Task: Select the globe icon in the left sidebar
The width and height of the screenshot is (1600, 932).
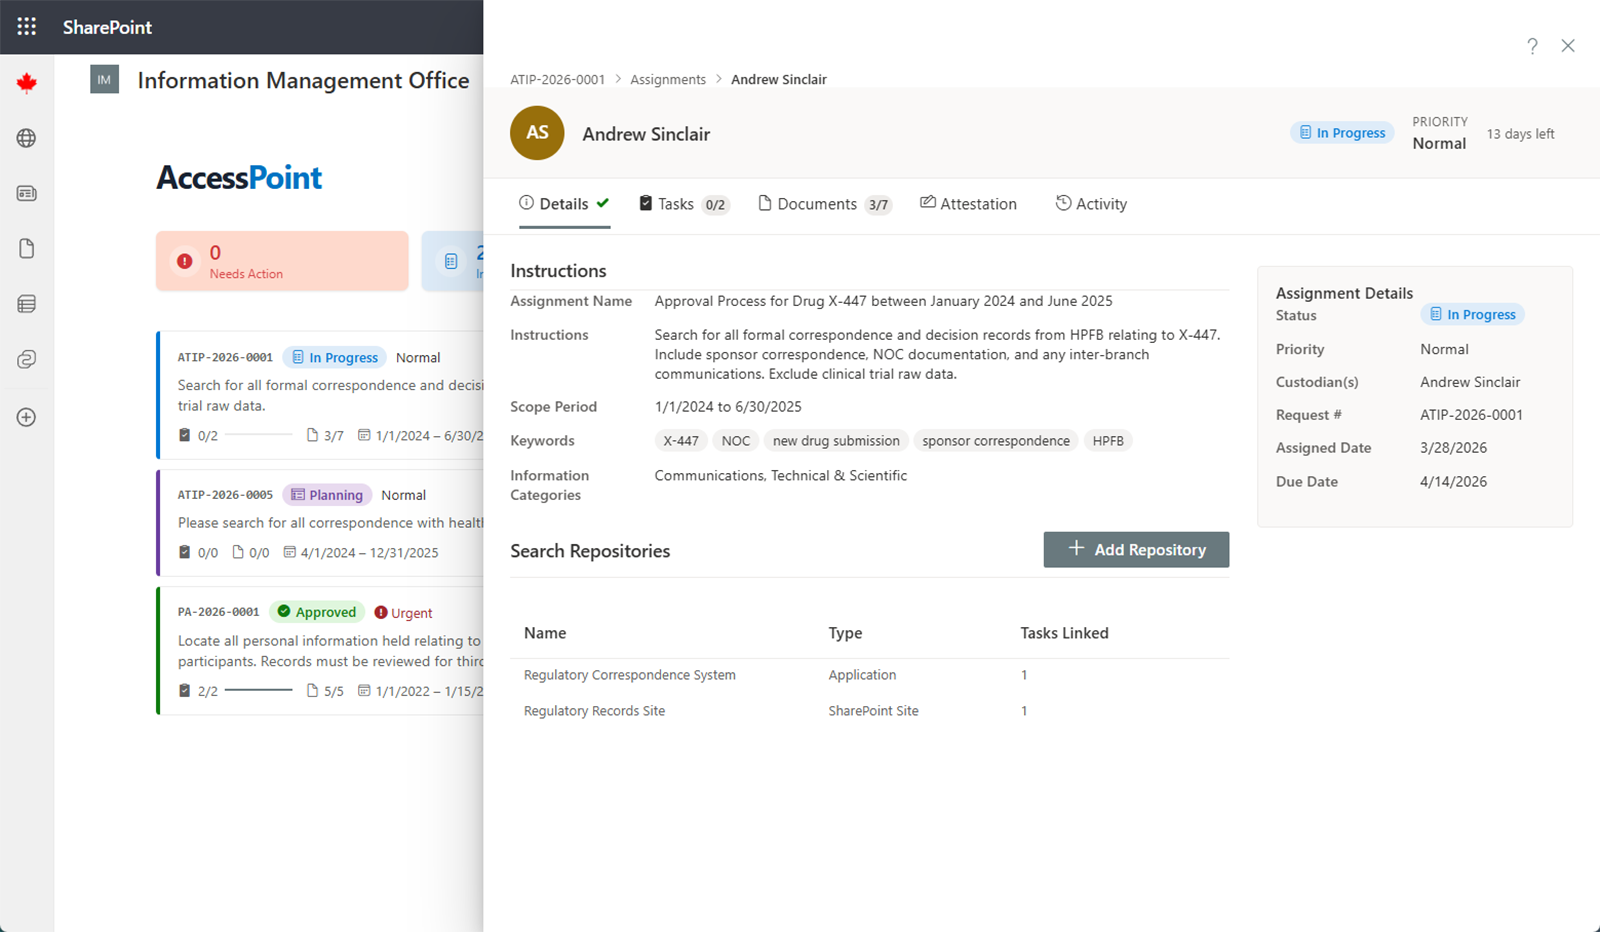Action: coord(26,138)
